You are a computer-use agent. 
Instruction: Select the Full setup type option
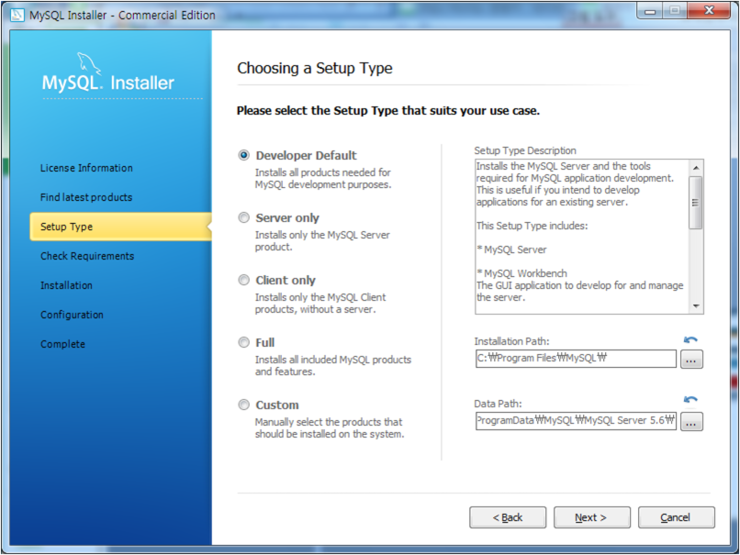click(244, 342)
